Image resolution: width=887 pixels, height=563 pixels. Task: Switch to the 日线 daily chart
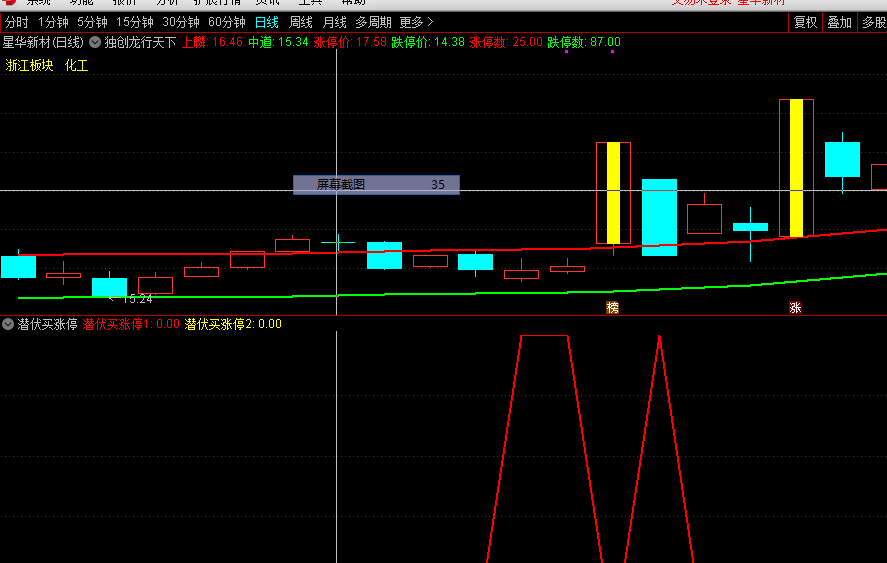[x=266, y=23]
